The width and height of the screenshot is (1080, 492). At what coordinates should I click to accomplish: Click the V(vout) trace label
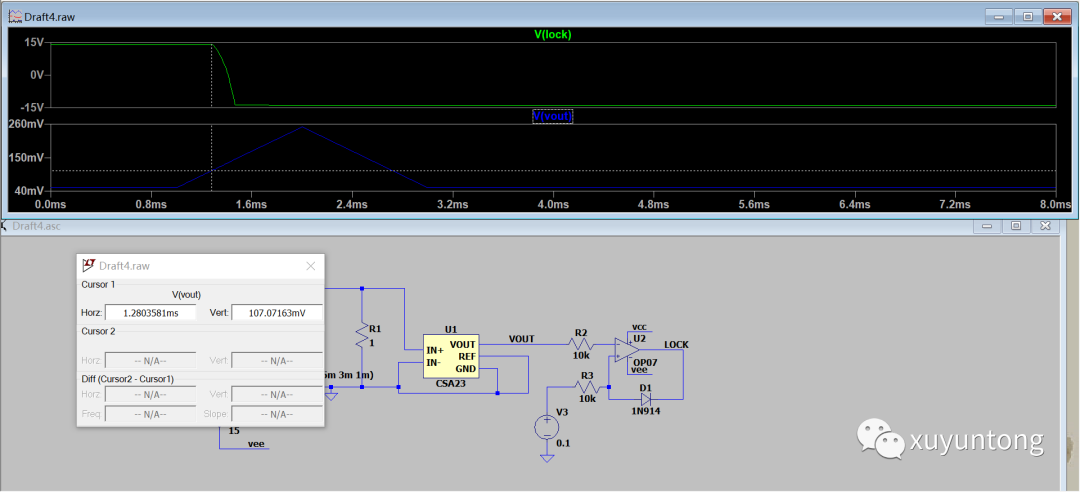click(x=553, y=116)
